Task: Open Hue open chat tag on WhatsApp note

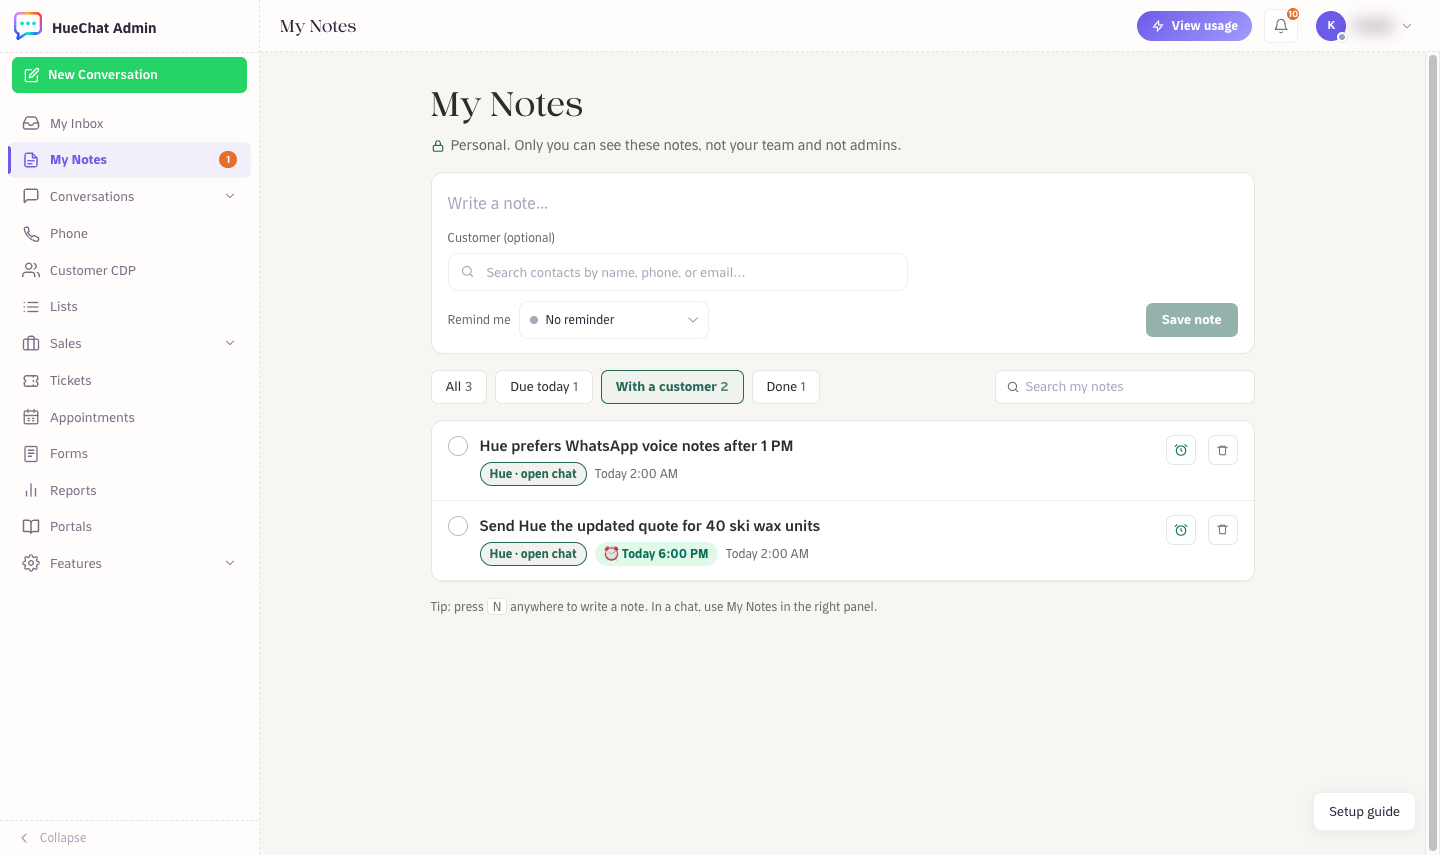Action: 533,474
